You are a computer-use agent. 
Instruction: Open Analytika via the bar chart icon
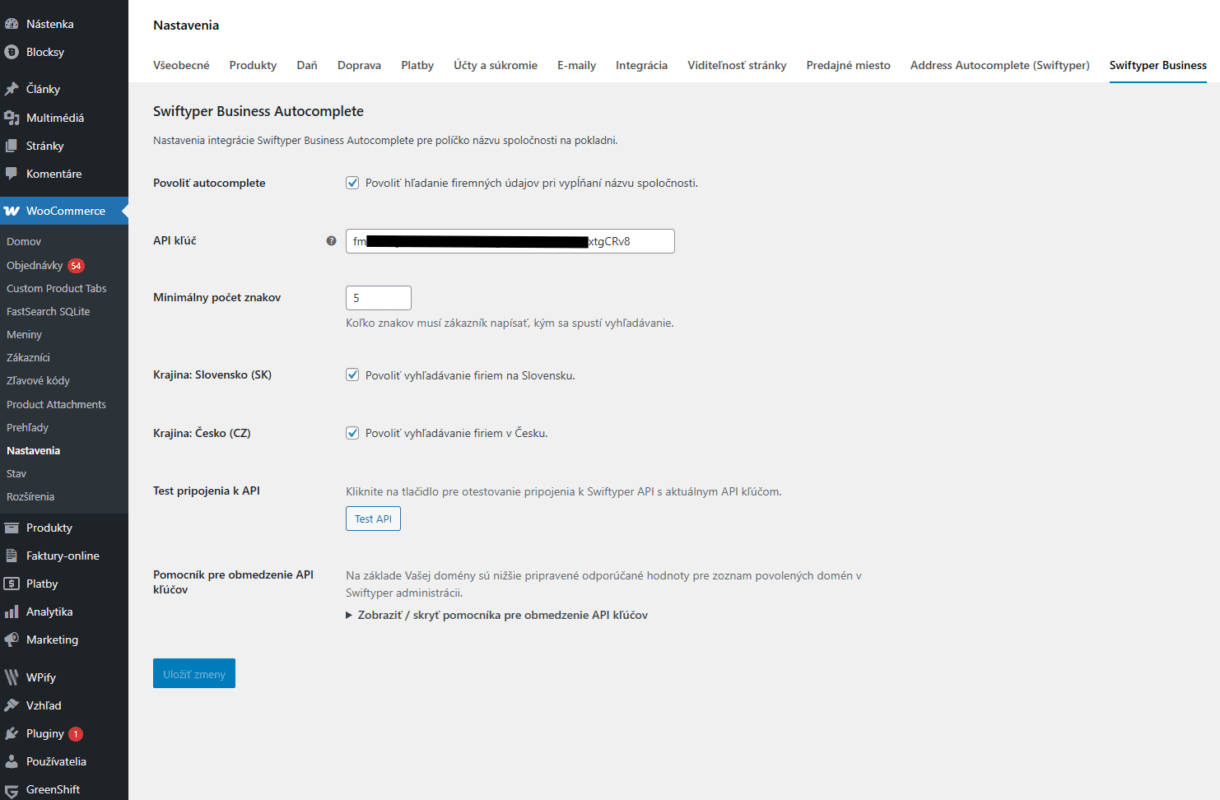pos(12,612)
